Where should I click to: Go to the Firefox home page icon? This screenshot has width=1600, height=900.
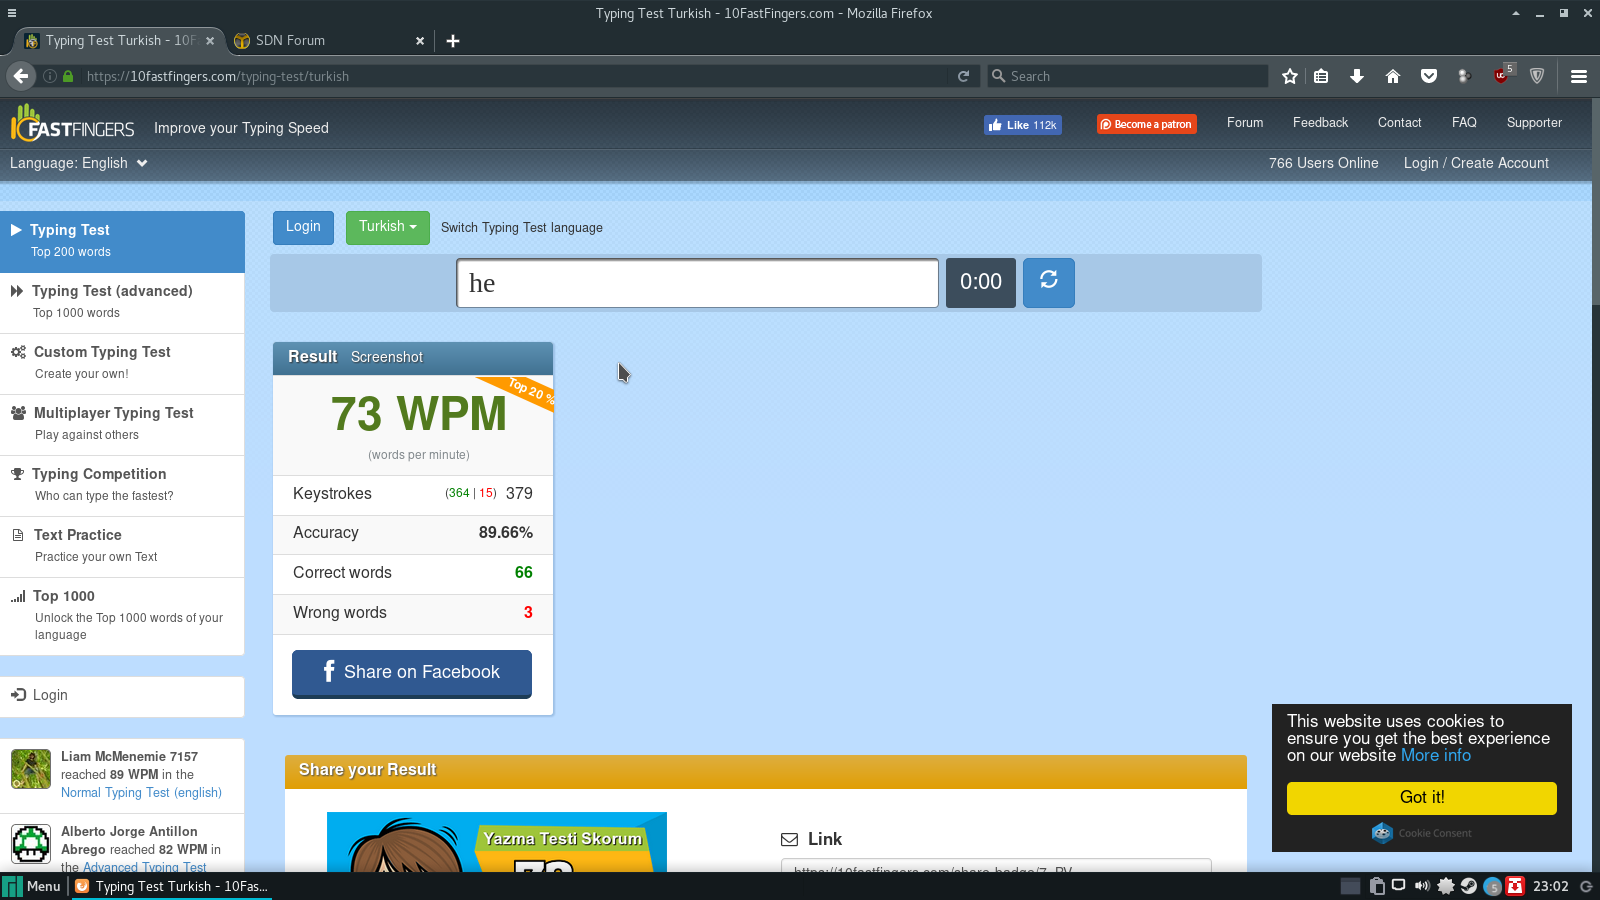pos(1393,76)
